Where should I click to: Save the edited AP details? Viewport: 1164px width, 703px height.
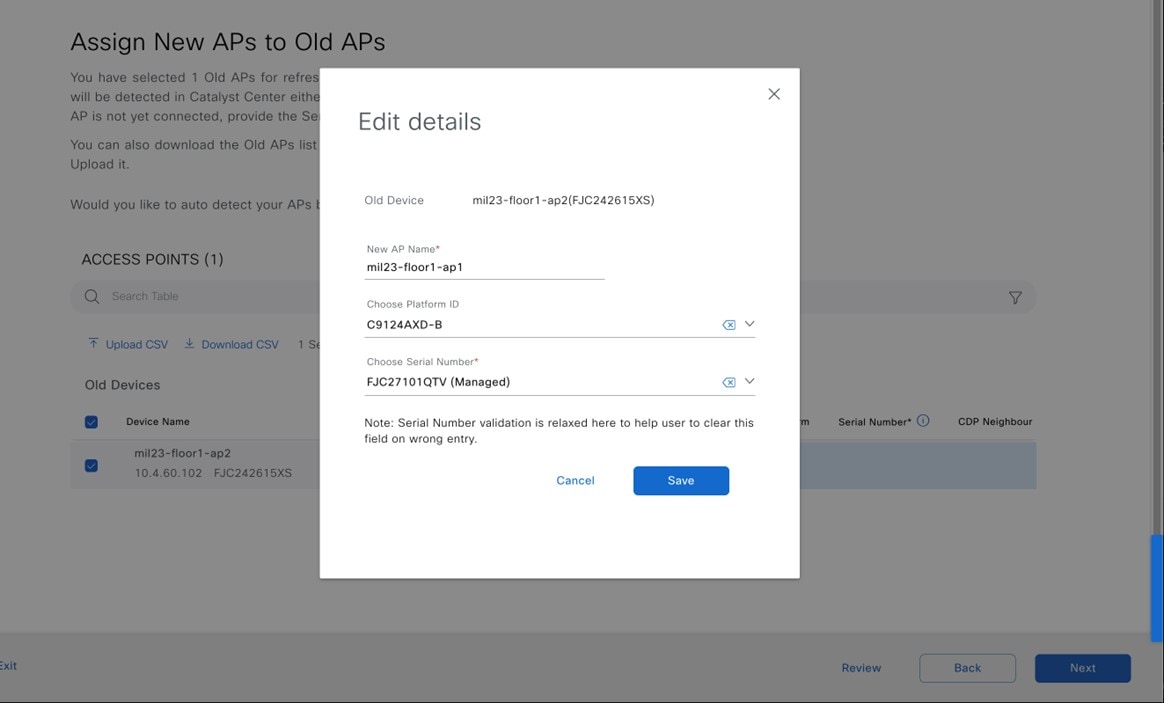tap(680, 481)
